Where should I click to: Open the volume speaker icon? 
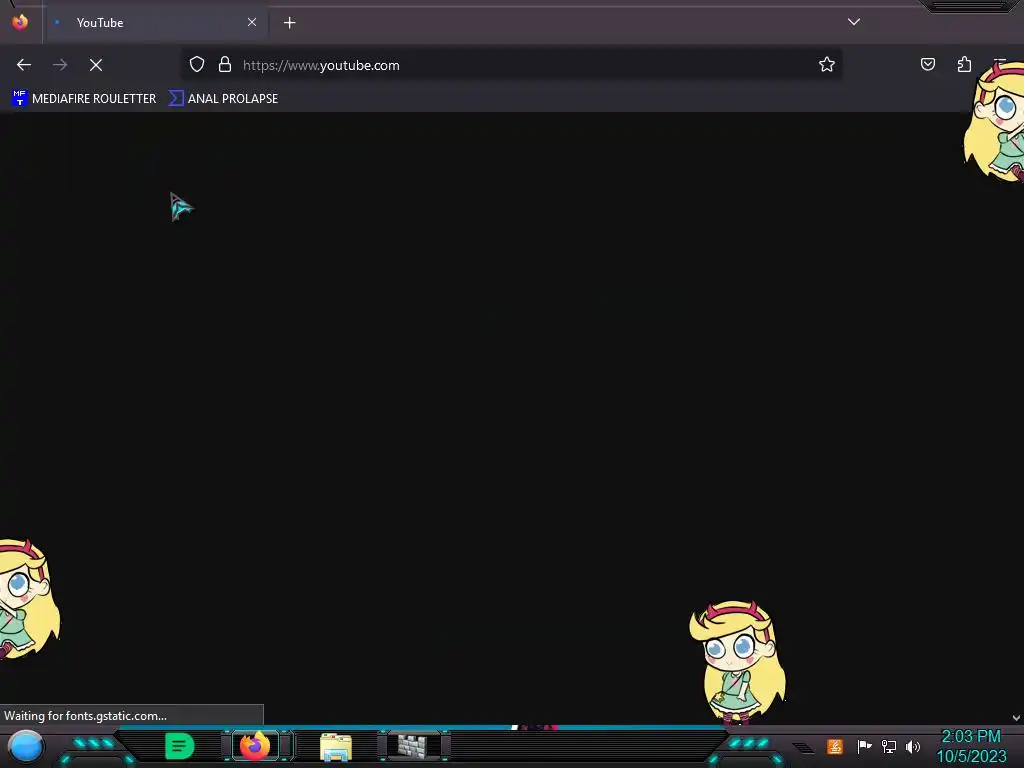click(912, 746)
